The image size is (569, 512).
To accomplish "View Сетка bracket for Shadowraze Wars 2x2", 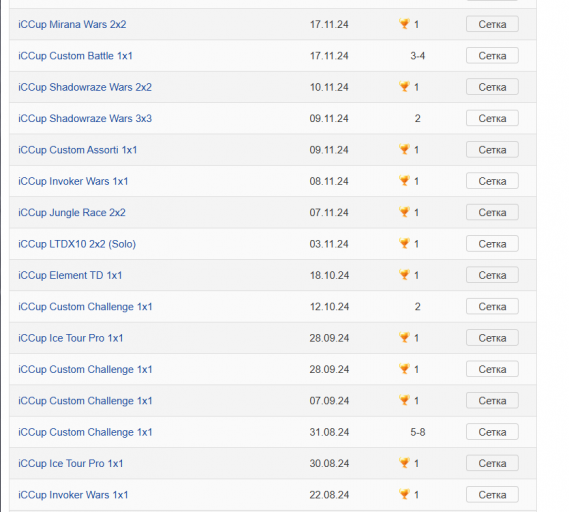I will (492, 87).
